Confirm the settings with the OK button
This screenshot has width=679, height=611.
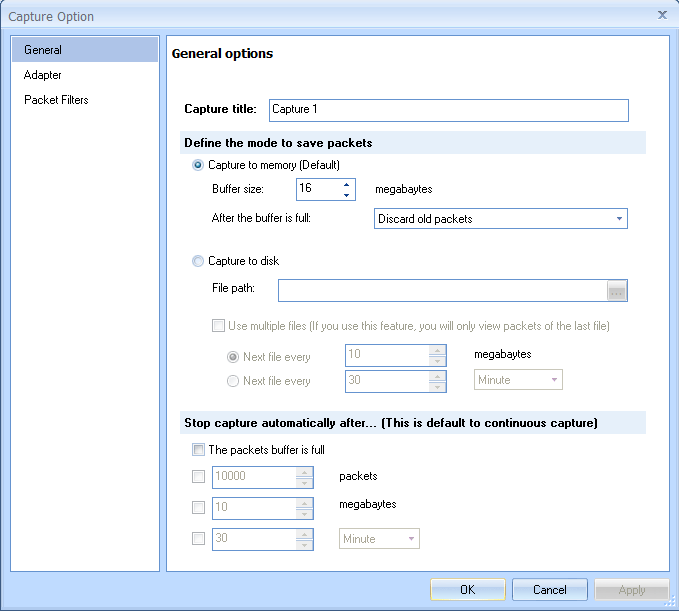468,590
